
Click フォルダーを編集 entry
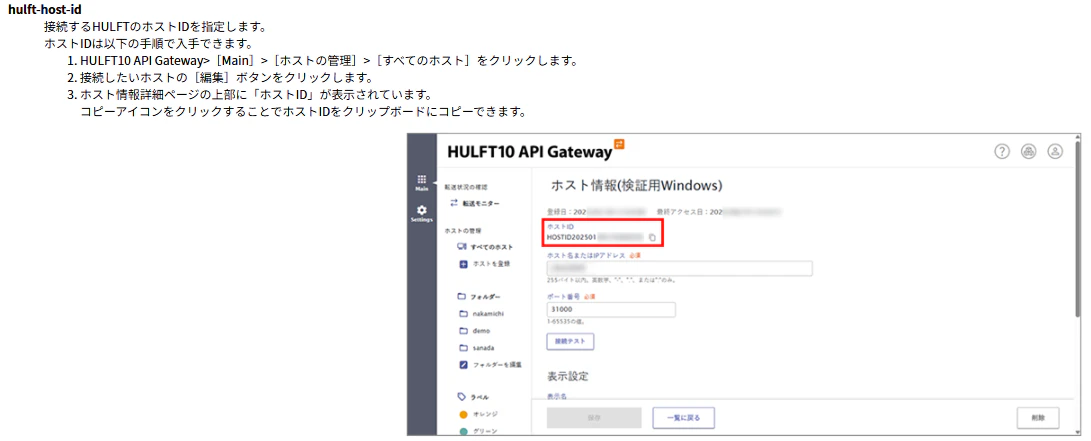[x=491, y=364]
